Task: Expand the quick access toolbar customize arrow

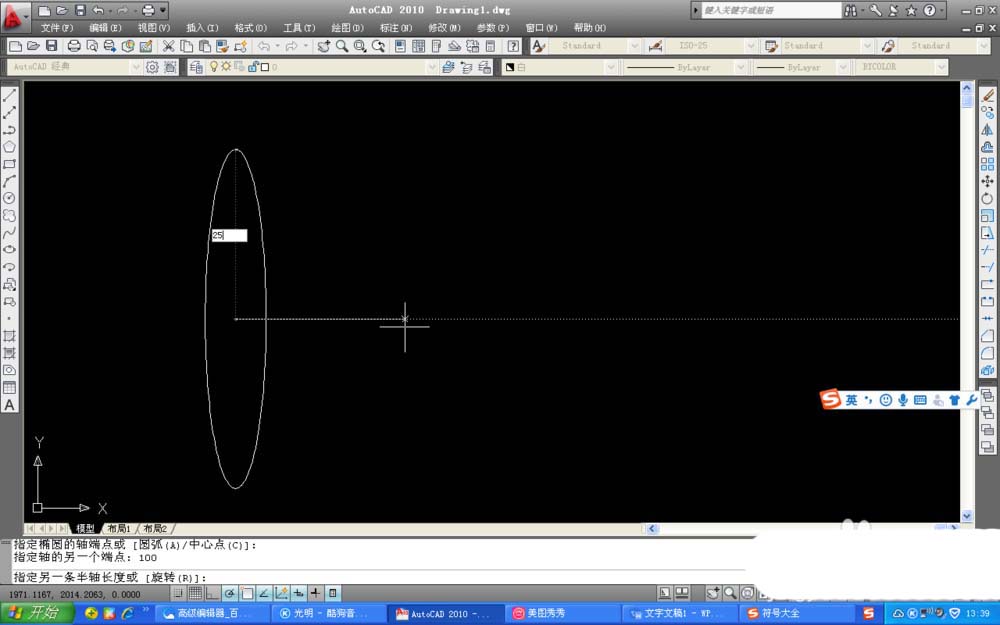Action: (x=164, y=10)
